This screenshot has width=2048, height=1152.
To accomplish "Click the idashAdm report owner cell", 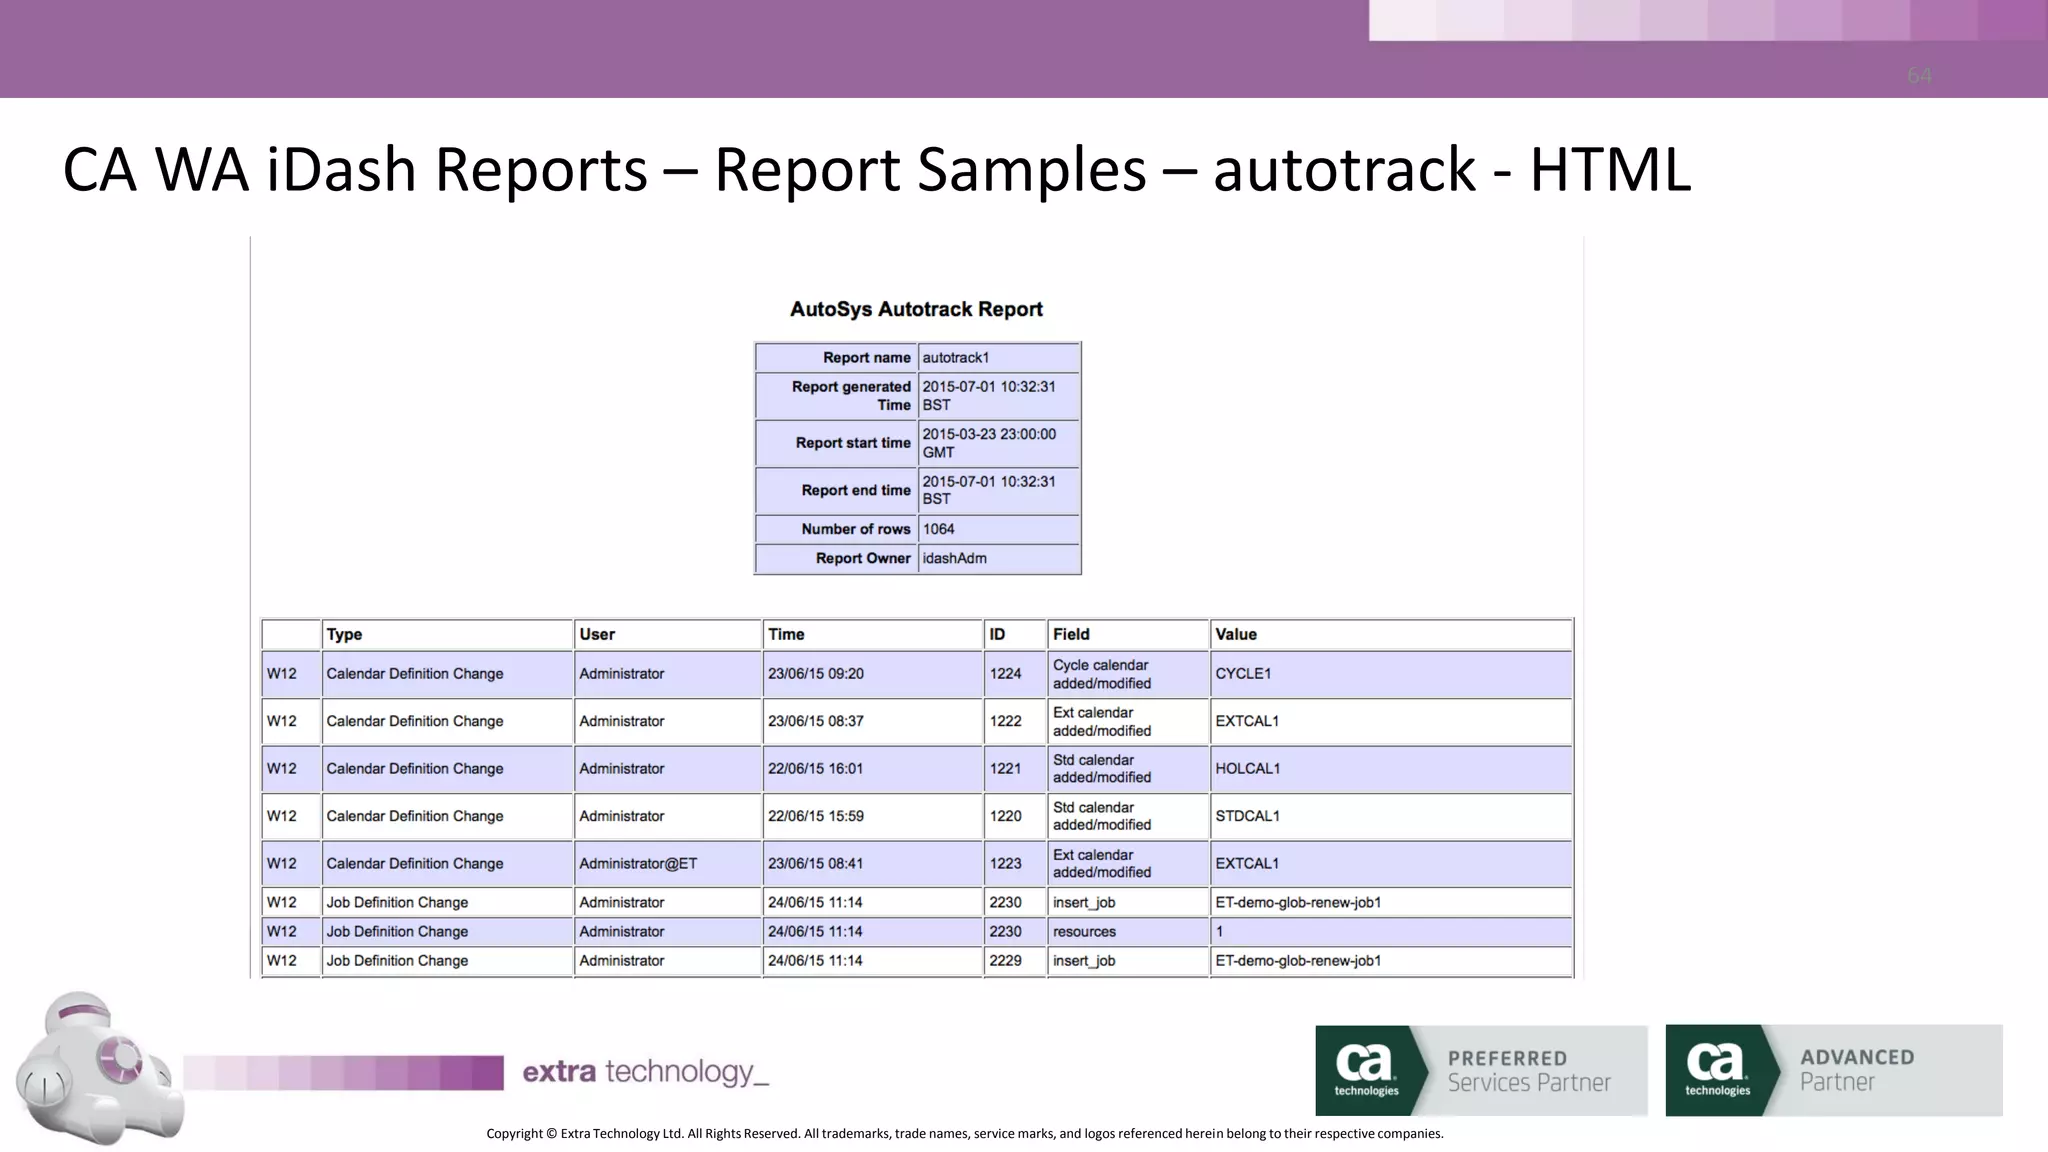I will click(954, 558).
